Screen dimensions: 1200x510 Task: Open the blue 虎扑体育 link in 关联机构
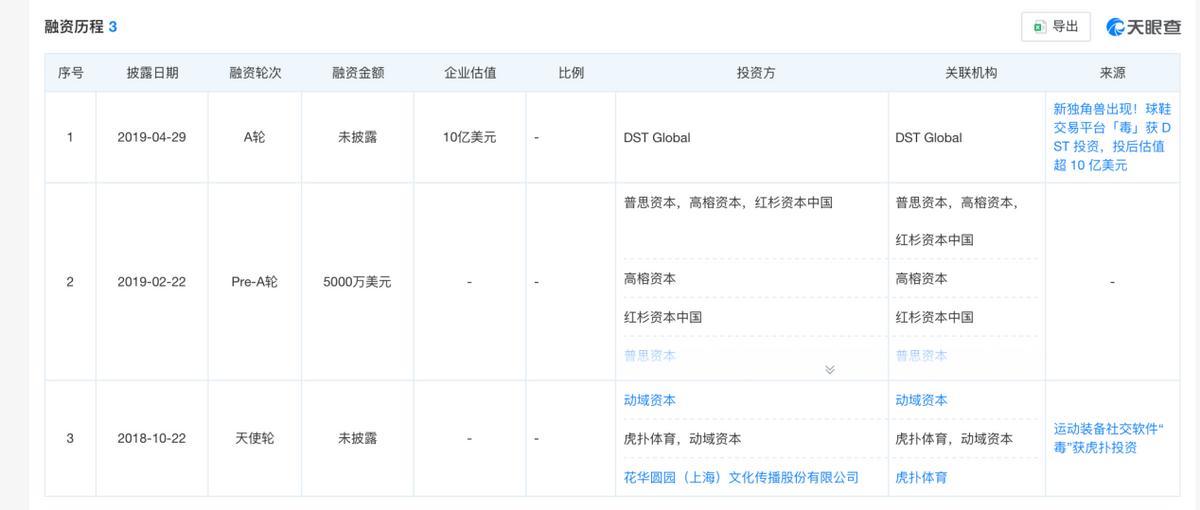point(921,478)
